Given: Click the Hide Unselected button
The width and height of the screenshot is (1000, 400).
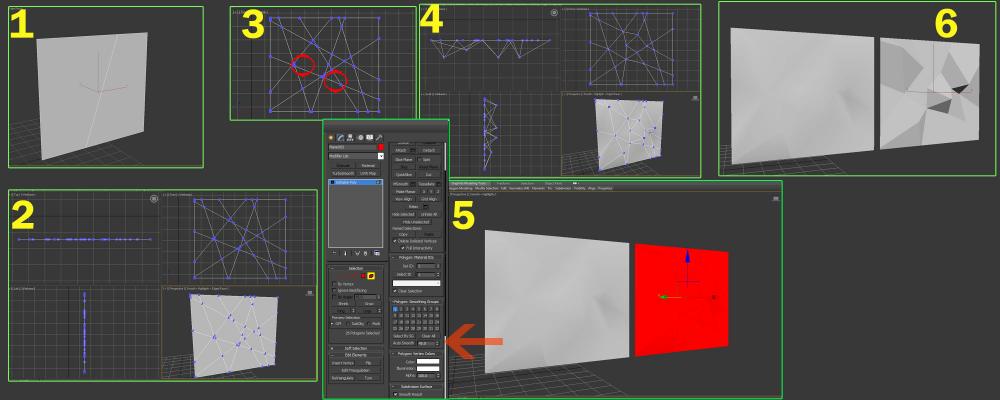Looking at the screenshot, I should [416, 222].
